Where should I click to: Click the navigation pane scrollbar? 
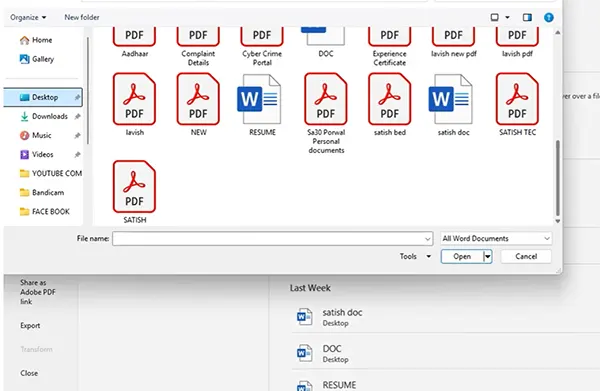coord(88,91)
